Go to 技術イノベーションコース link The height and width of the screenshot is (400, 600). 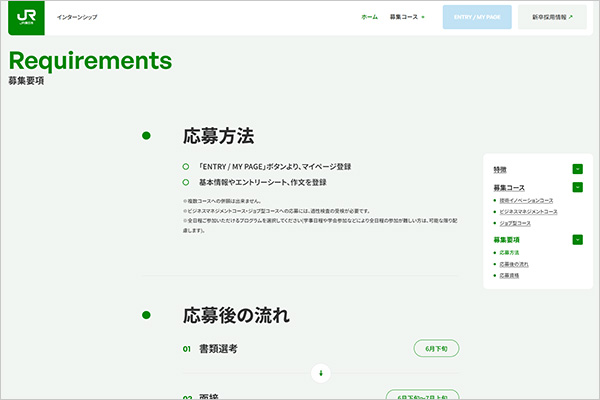526,201
